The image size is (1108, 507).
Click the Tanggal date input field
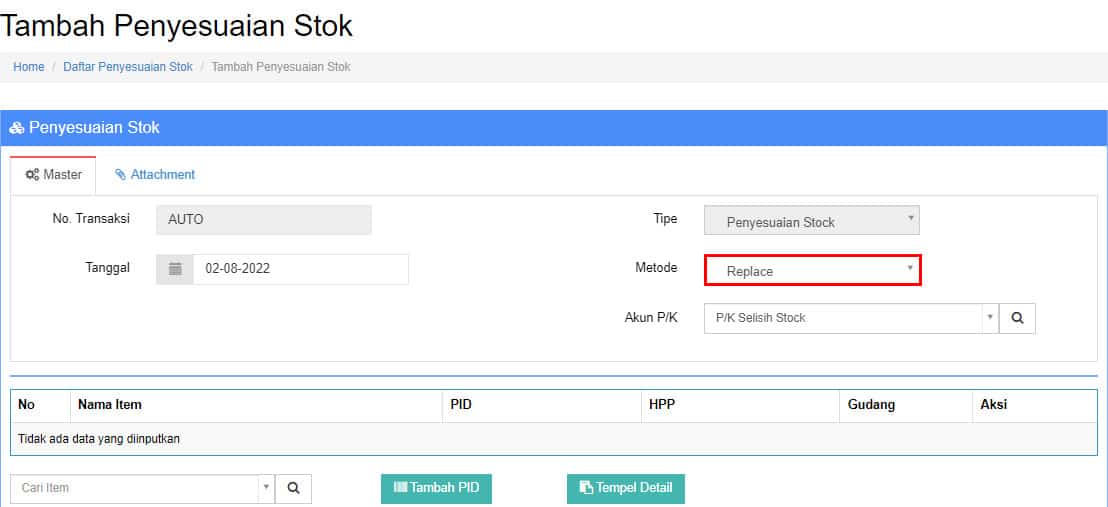(x=300, y=269)
